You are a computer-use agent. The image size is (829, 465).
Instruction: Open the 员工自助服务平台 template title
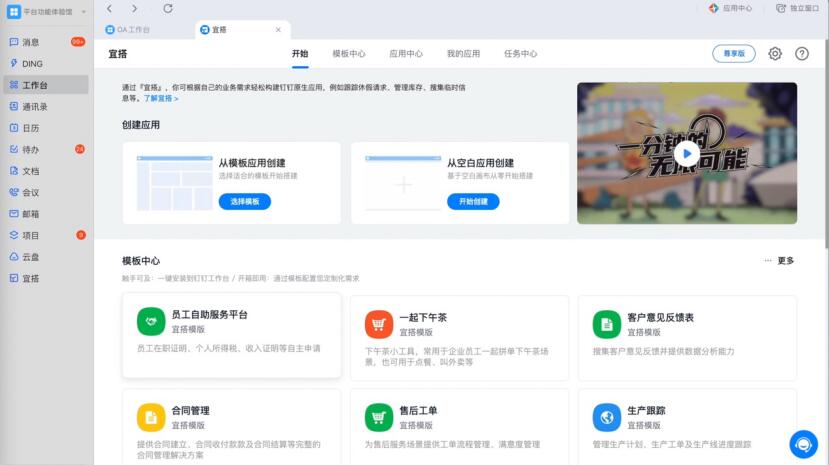(209, 314)
